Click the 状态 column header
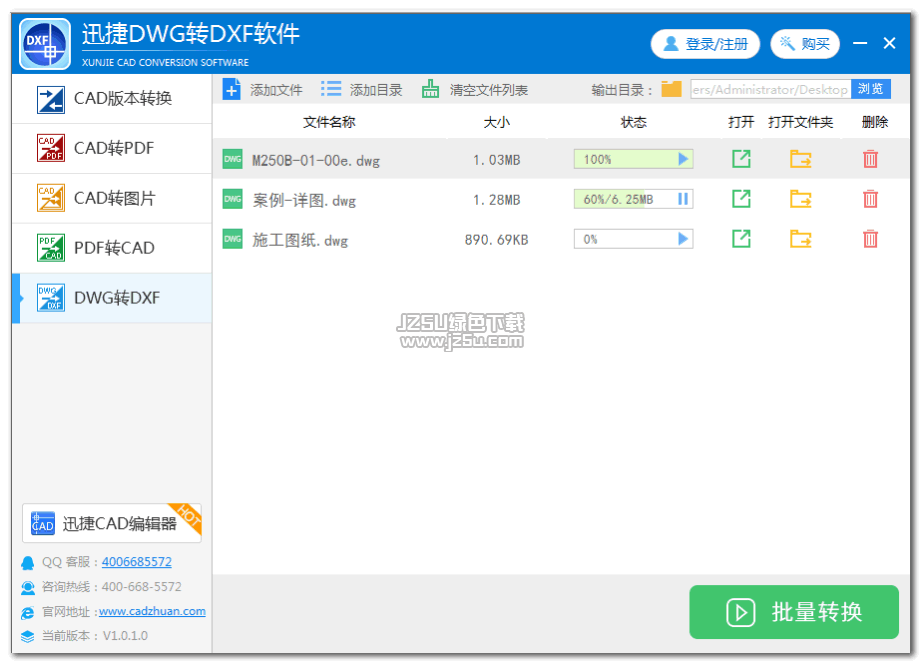The image size is (922, 664). tap(634, 122)
